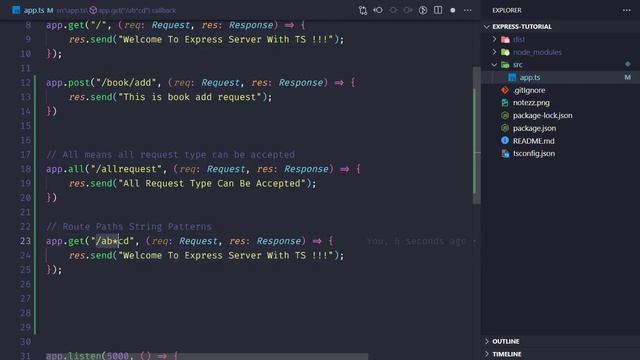The image size is (640, 360).
Task: Open the package-lock.json file
Action: pos(542,116)
